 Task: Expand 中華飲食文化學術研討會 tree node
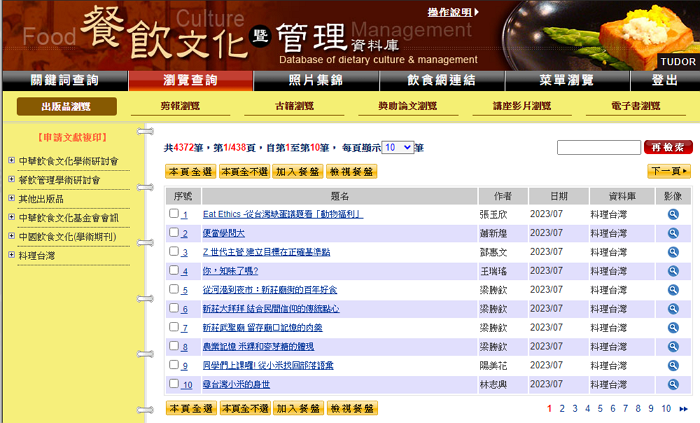click(x=11, y=160)
